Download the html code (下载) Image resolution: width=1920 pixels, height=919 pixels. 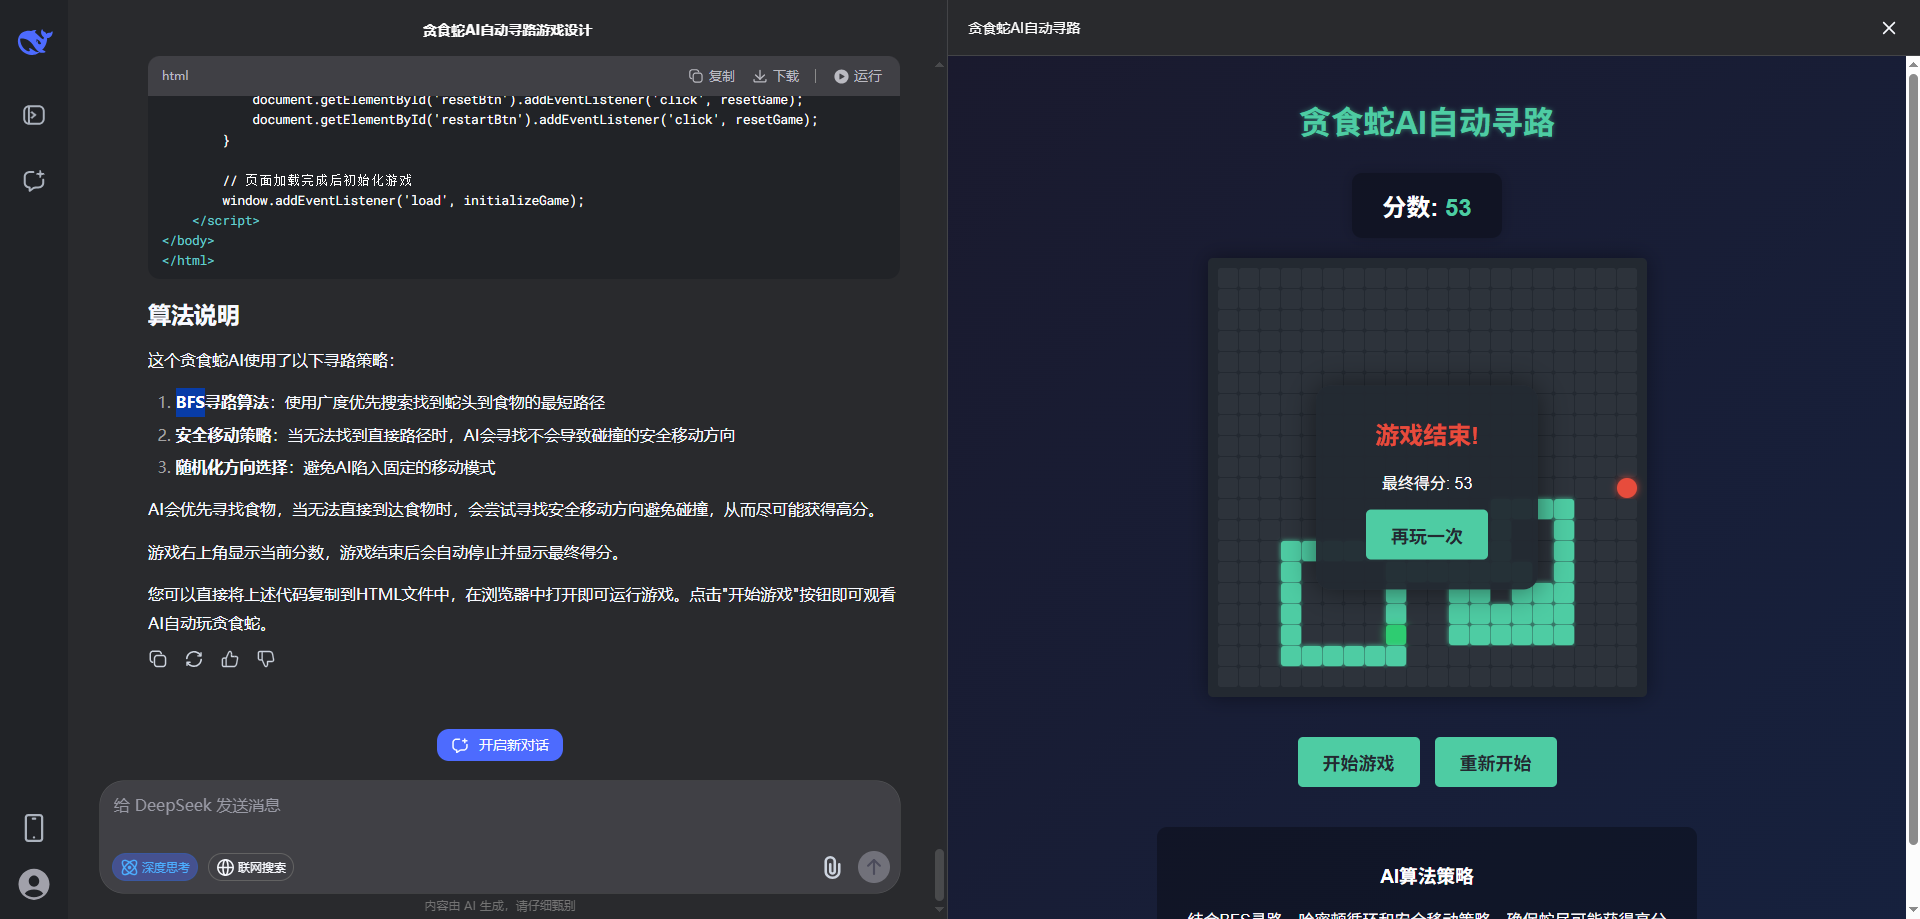[x=776, y=76]
